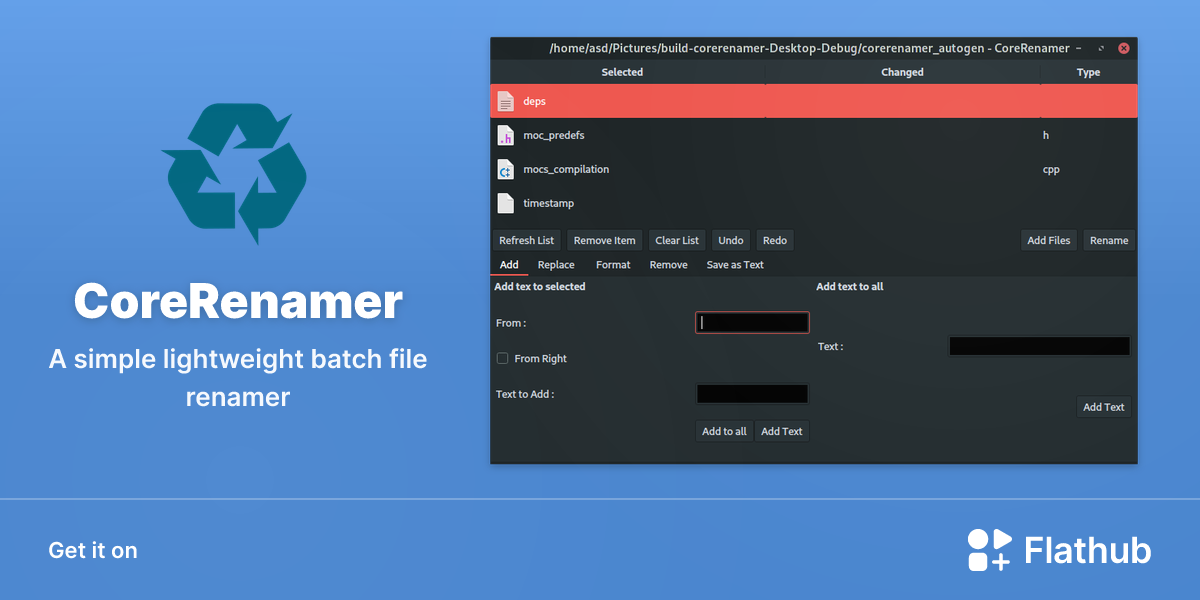
Task: Click the Flathub logo icon
Action: (990, 550)
